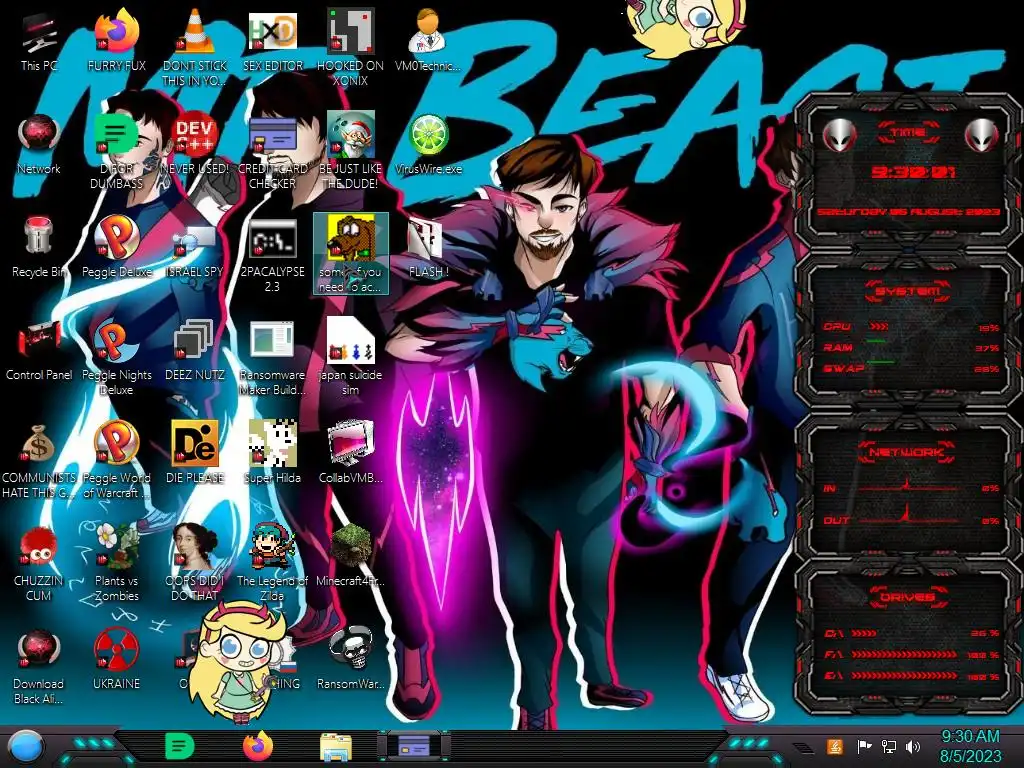This screenshot has height=768, width=1024.
Task: Launch the Plants vs Zombies shortcut
Action: [116, 563]
